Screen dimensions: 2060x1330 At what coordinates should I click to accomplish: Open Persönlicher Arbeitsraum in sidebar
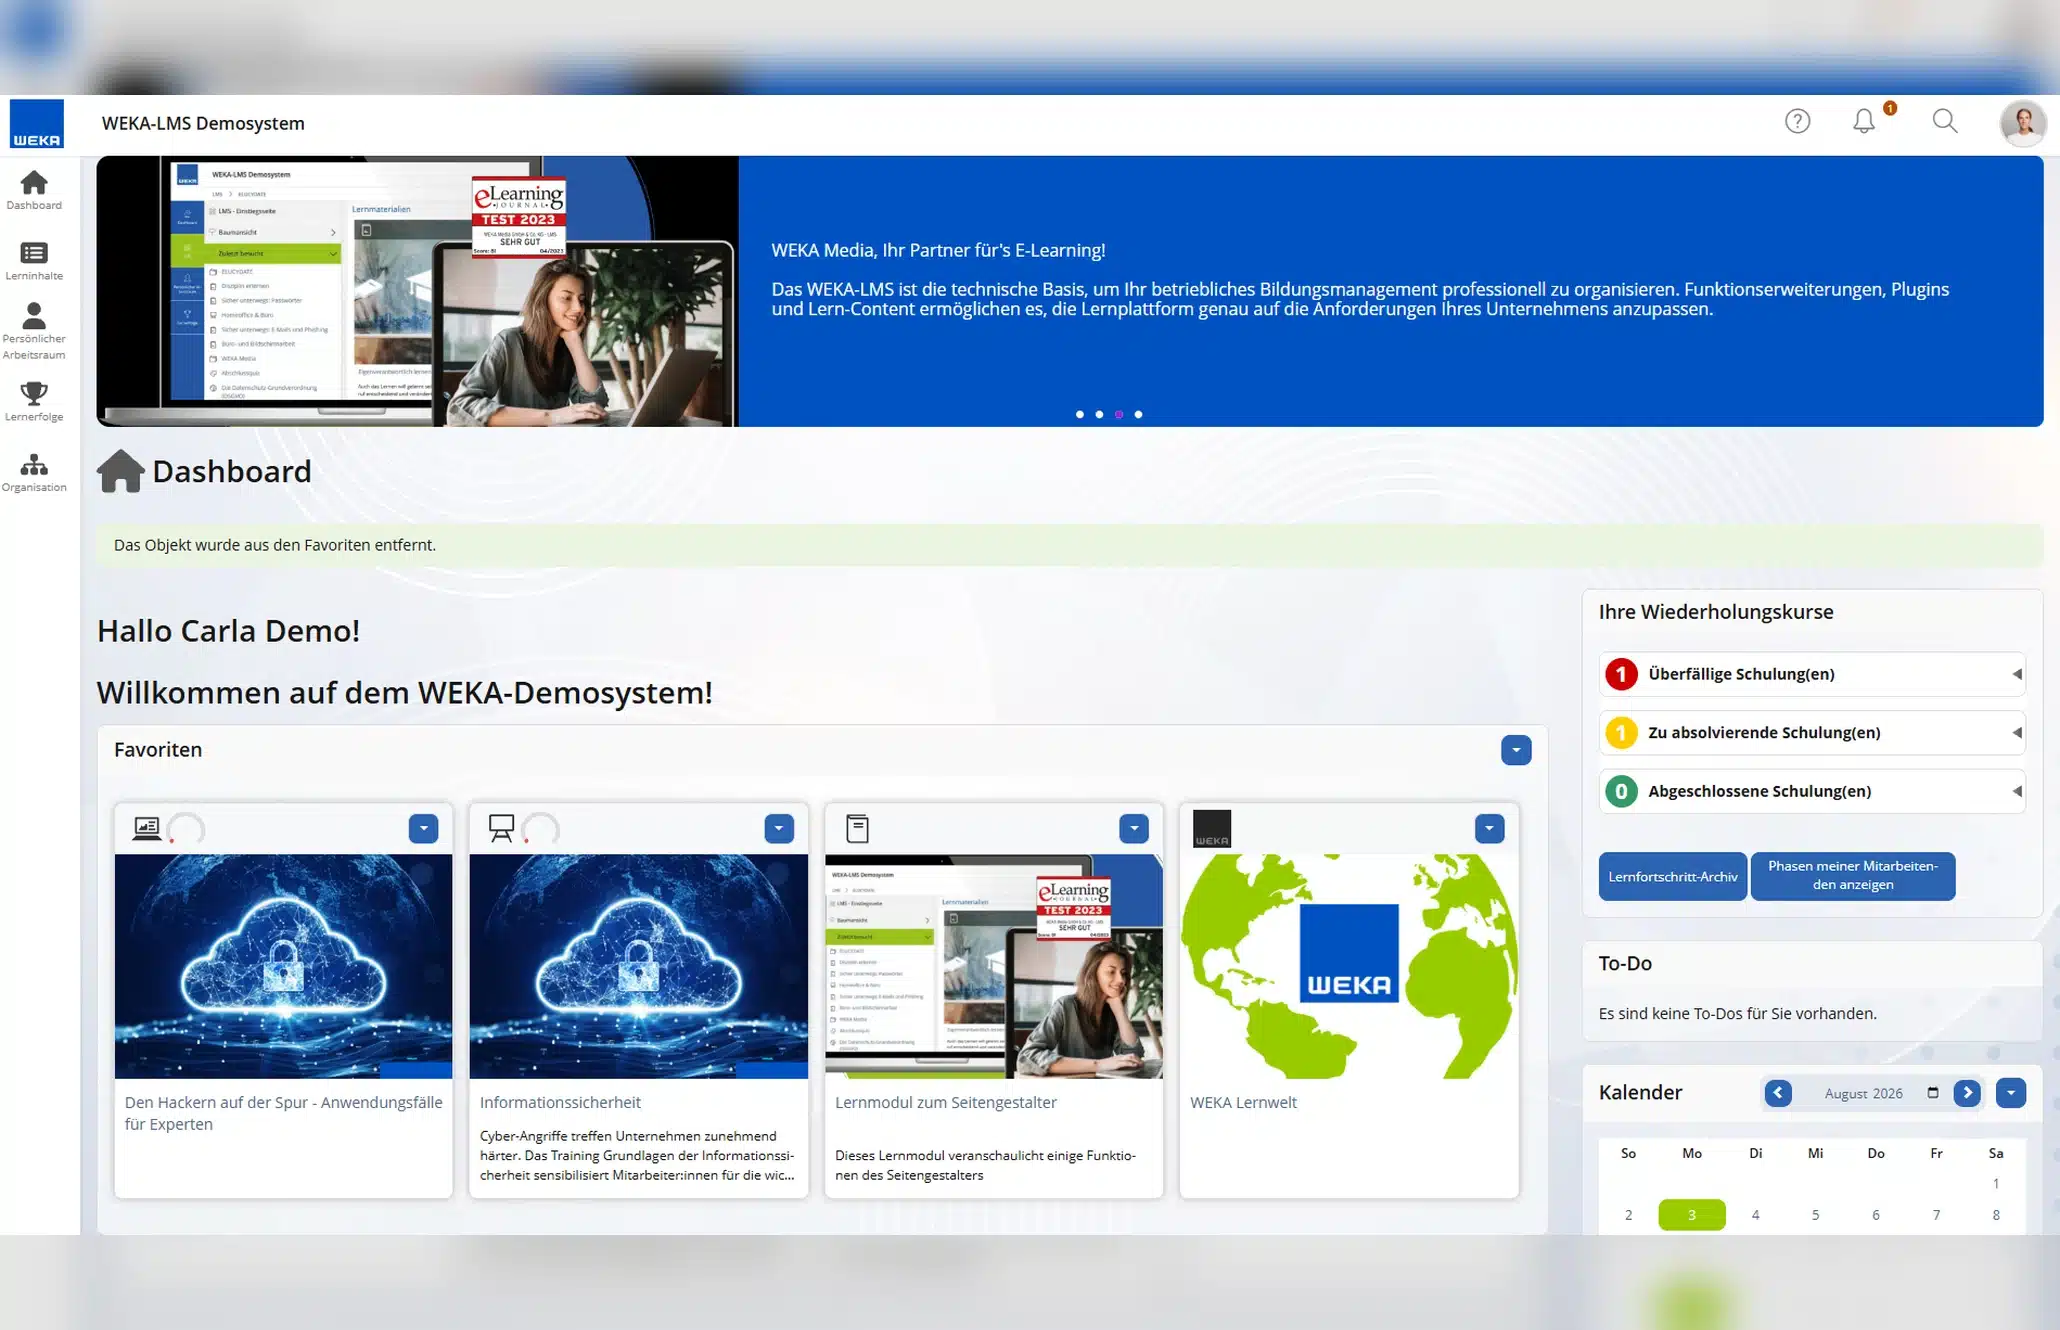pyautogui.click(x=34, y=331)
